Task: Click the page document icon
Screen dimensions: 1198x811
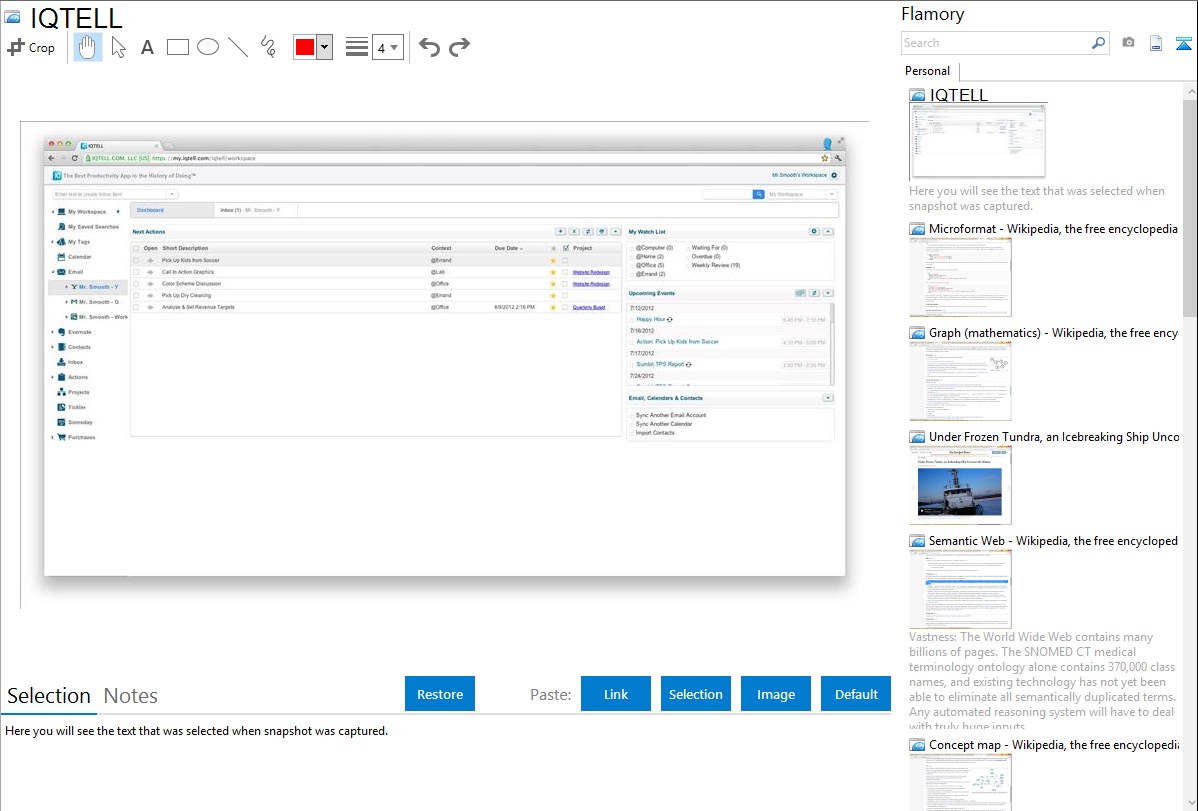Action: click(x=1156, y=43)
